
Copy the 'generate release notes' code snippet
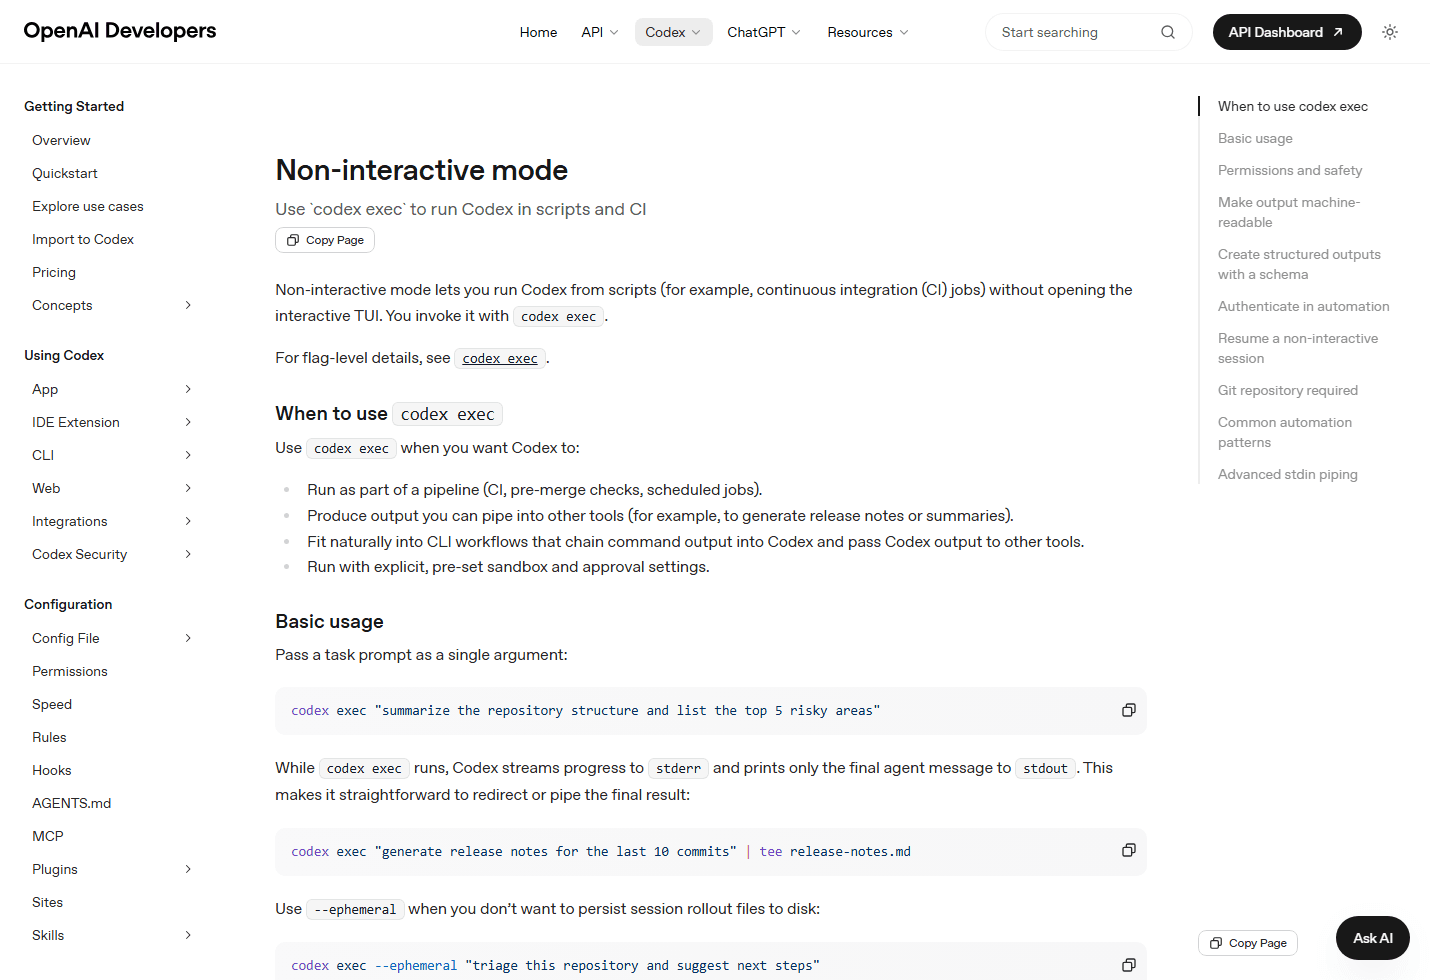pos(1128,850)
